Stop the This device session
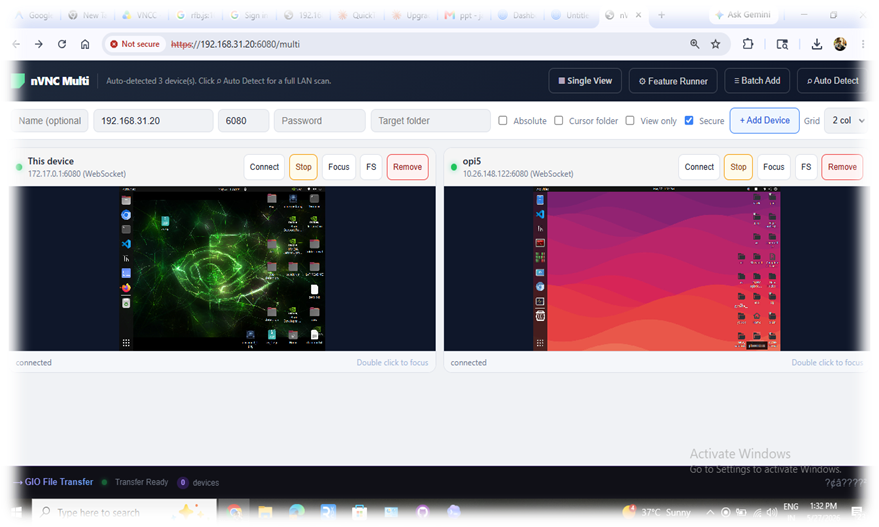 pyautogui.click(x=303, y=167)
